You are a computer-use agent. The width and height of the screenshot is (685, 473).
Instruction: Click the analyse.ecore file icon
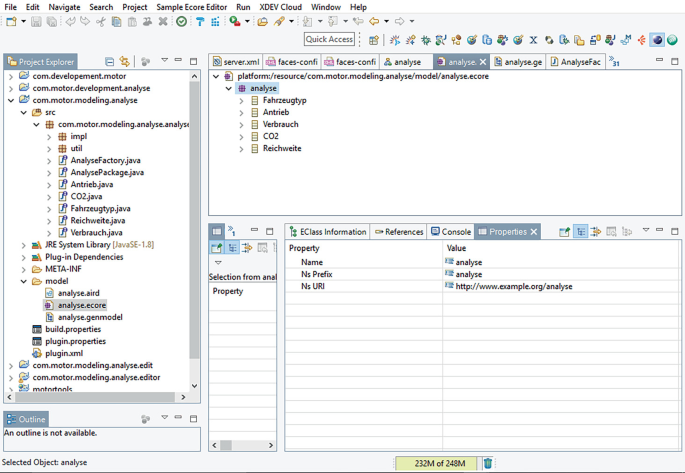click(49, 305)
